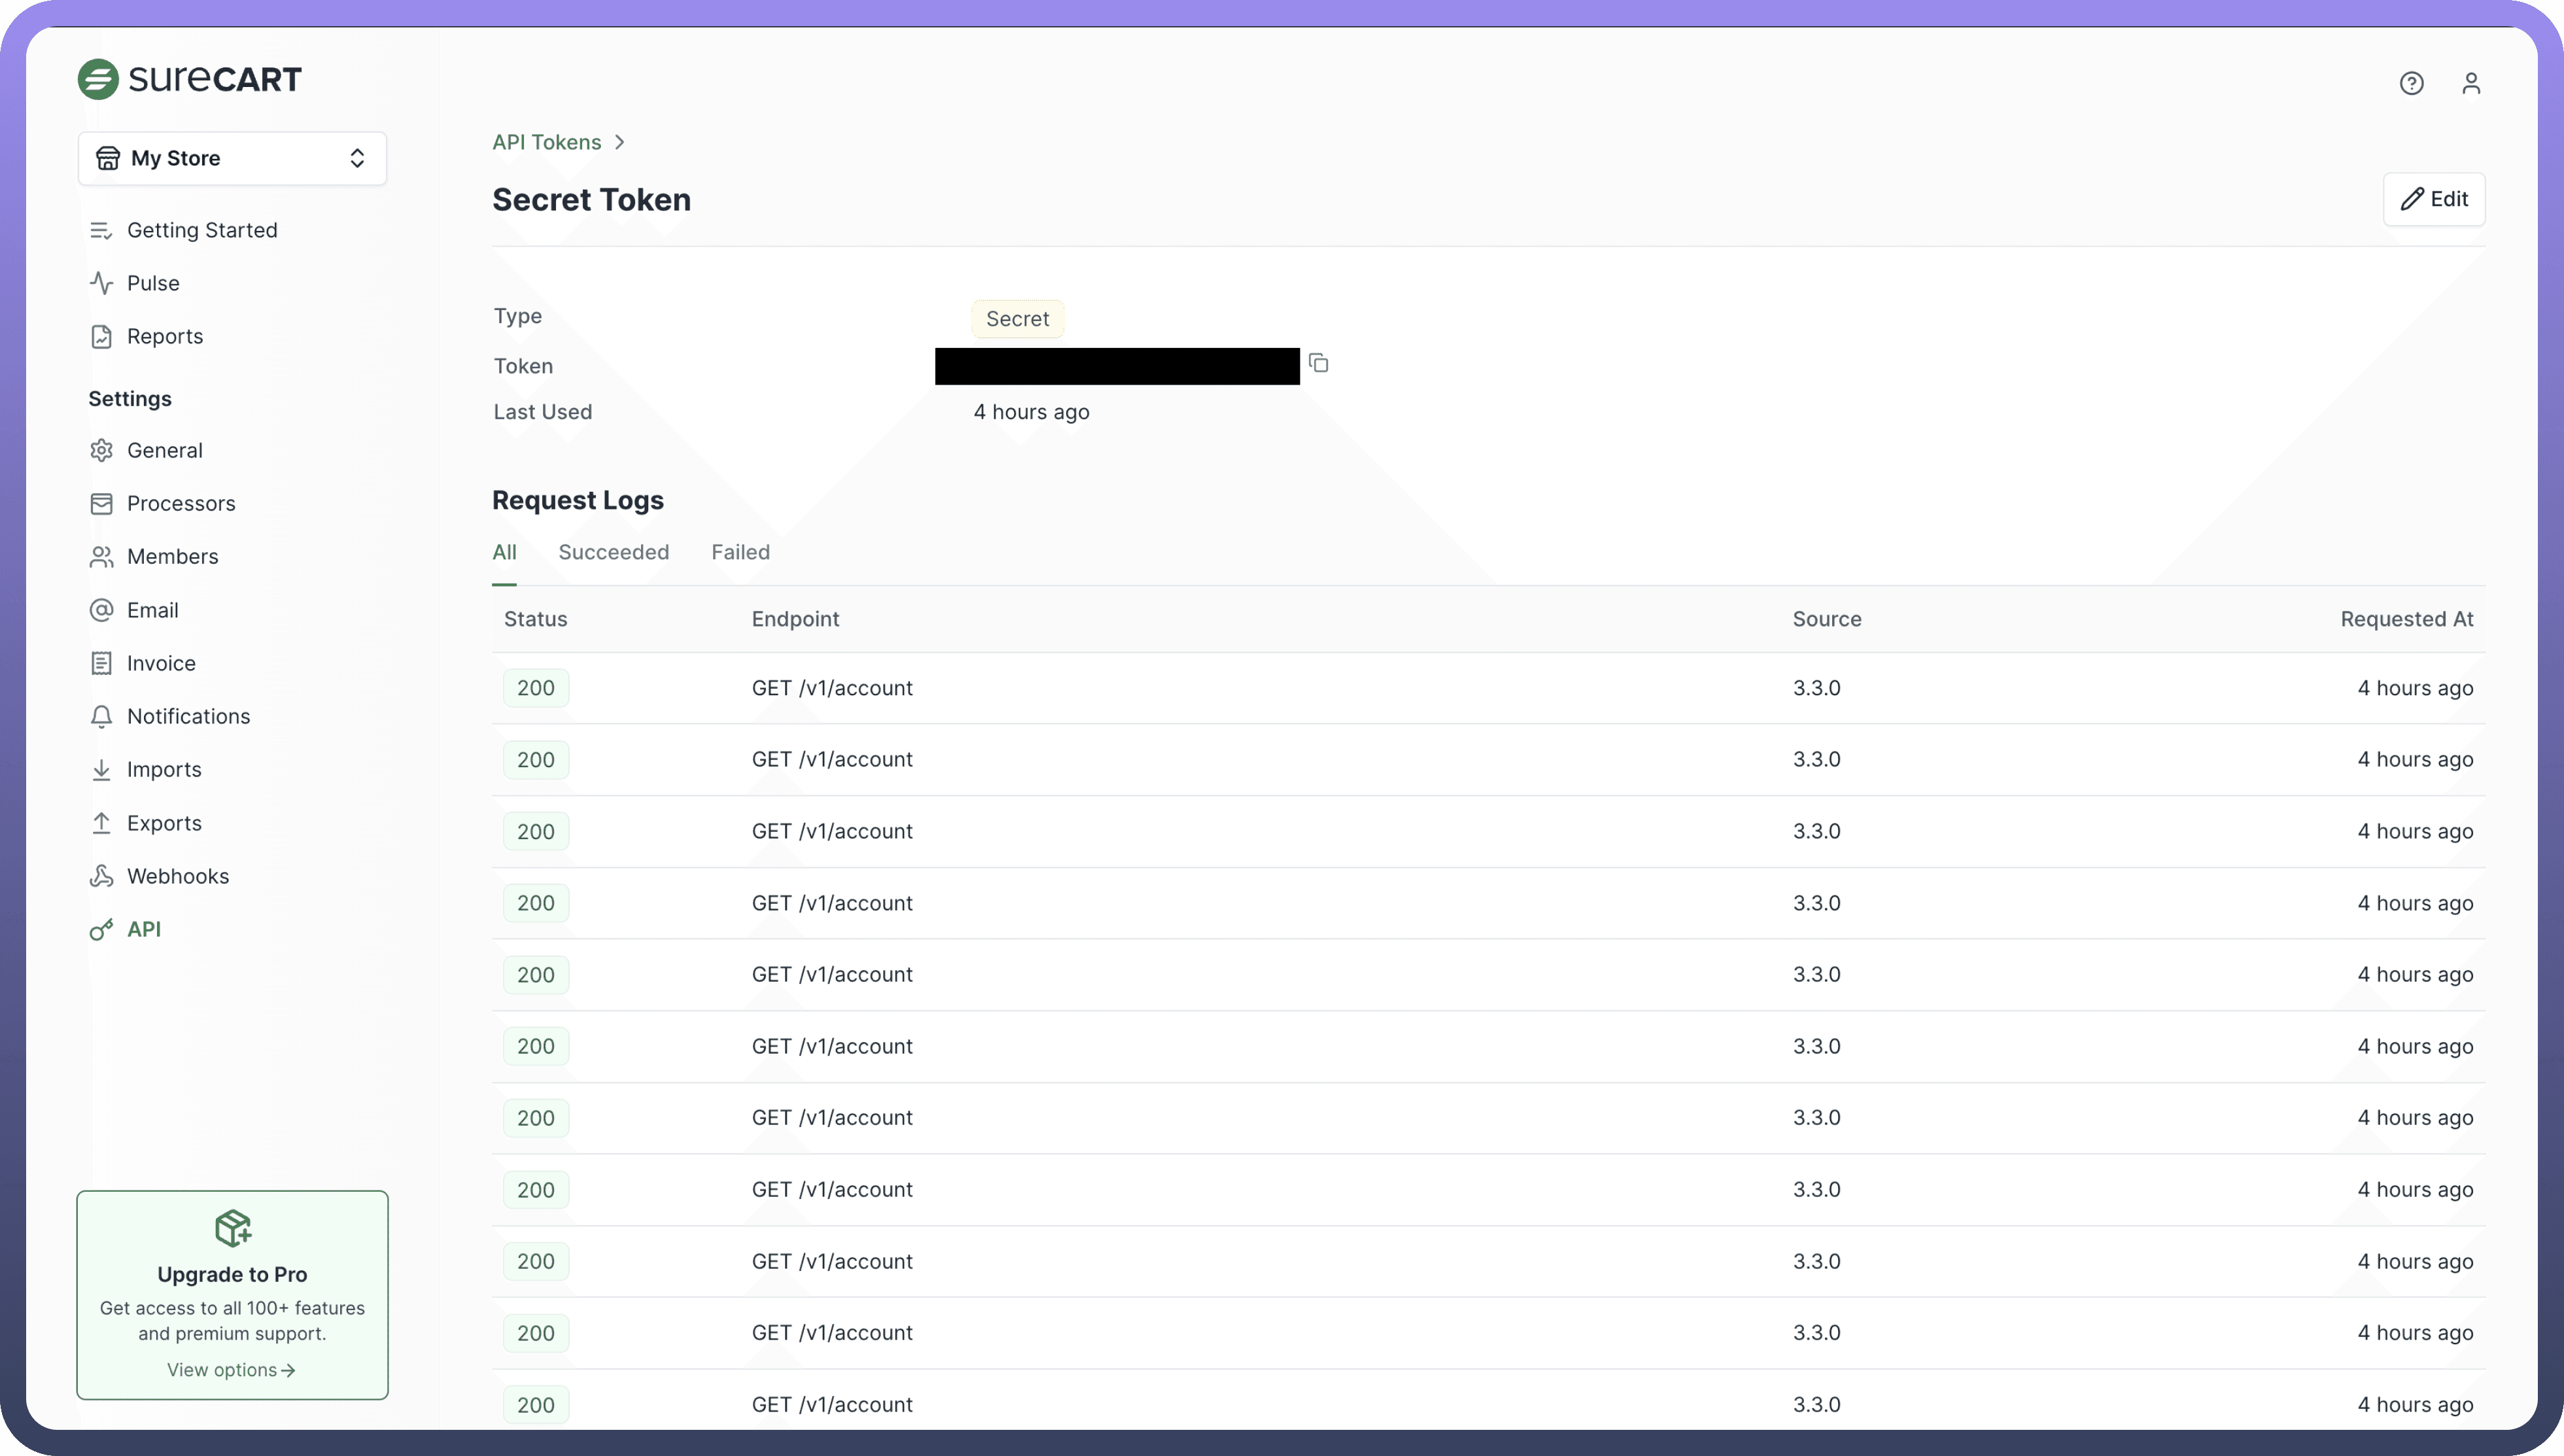Switch to the Failed logs tab
Viewport: 2564px width, 1456px height.
[740, 552]
